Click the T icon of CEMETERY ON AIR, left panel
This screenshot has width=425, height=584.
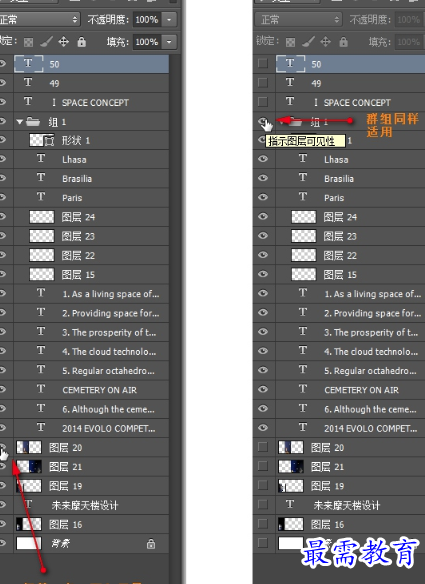pyautogui.click(x=41, y=389)
